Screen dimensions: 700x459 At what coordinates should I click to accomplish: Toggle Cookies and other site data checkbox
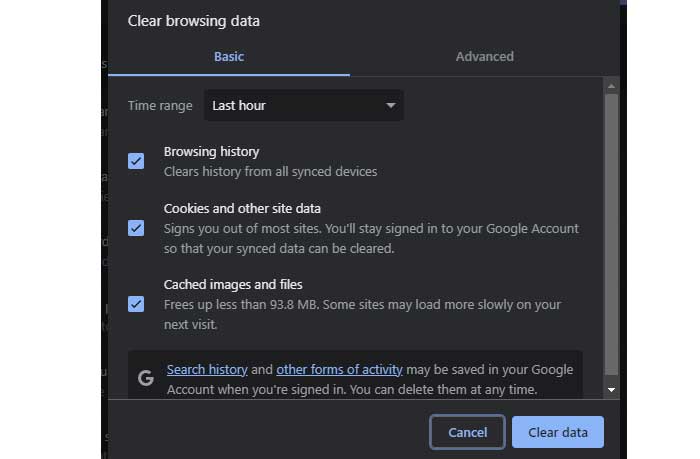pos(136,228)
